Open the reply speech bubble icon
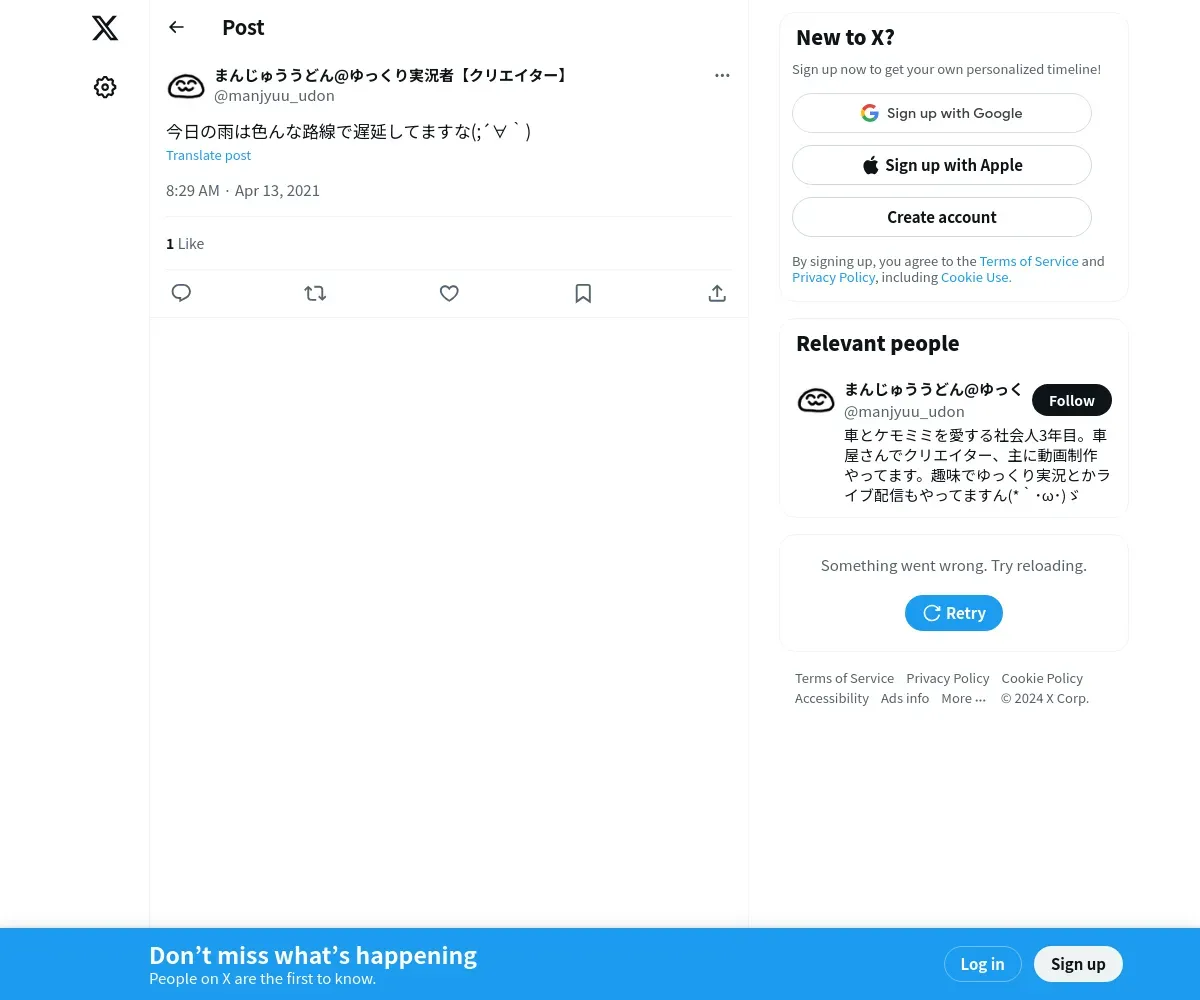Image resolution: width=1200 pixels, height=1000 pixels. pyautogui.click(x=181, y=293)
